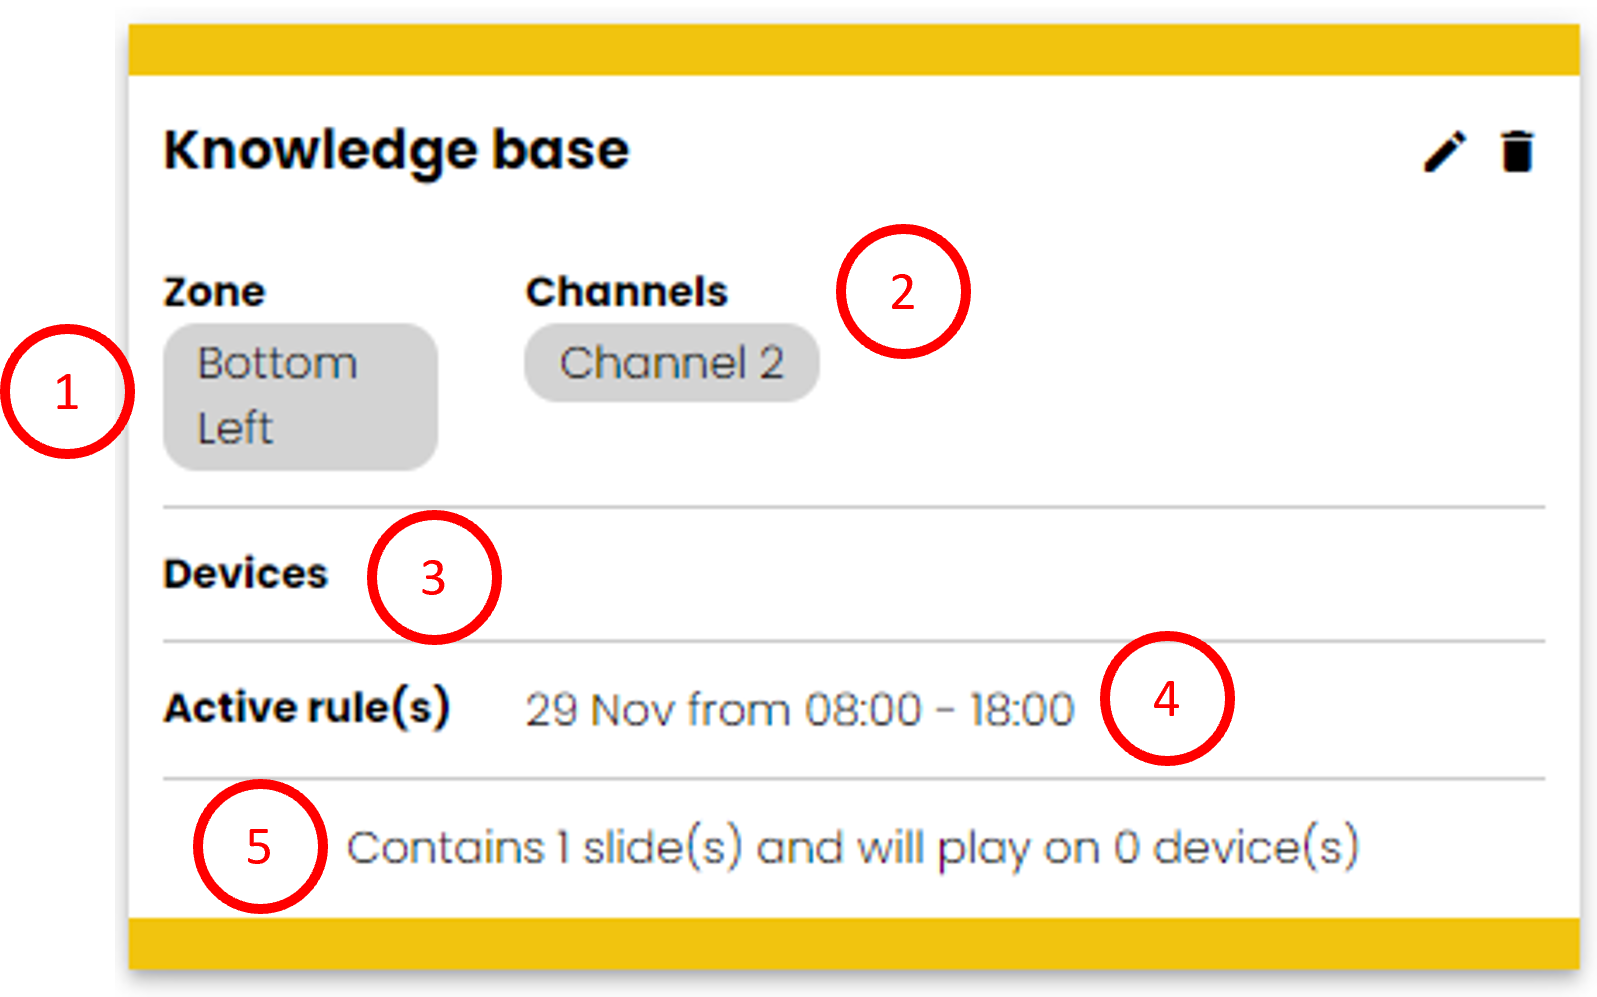Click the Zone label
This screenshot has height=997, width=1597.
214,292
